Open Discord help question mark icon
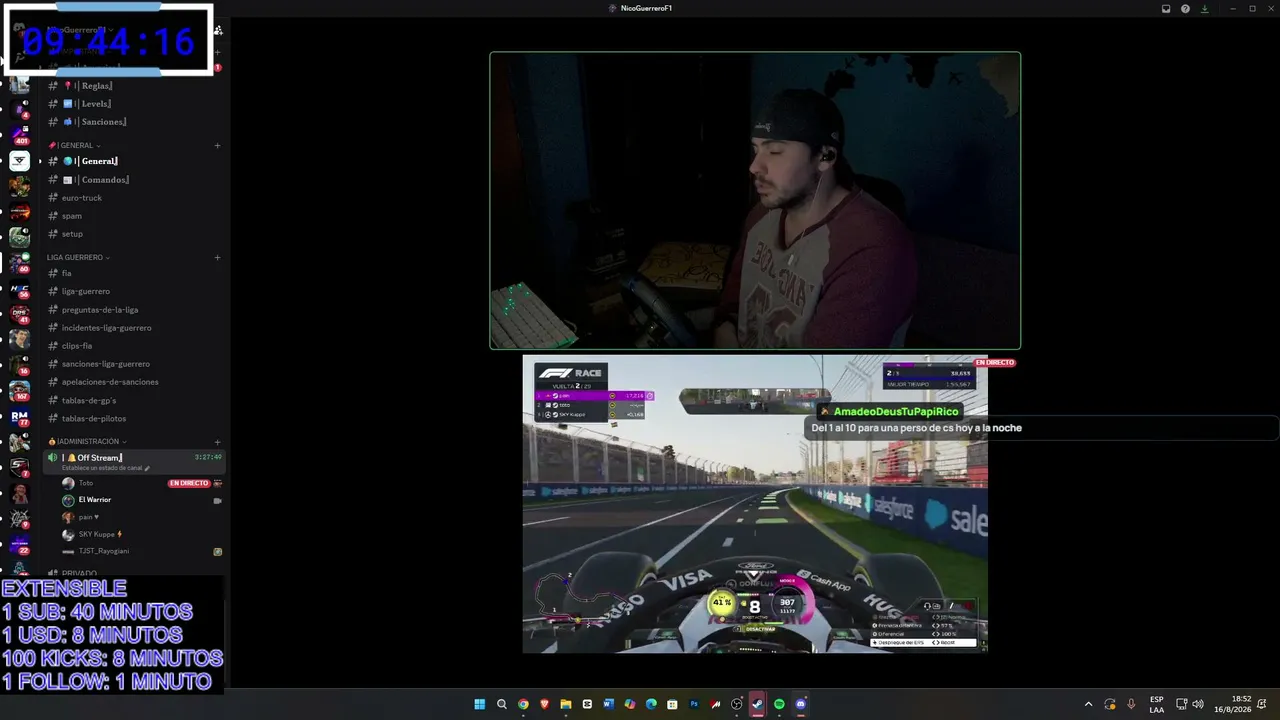 point(1185,8)
